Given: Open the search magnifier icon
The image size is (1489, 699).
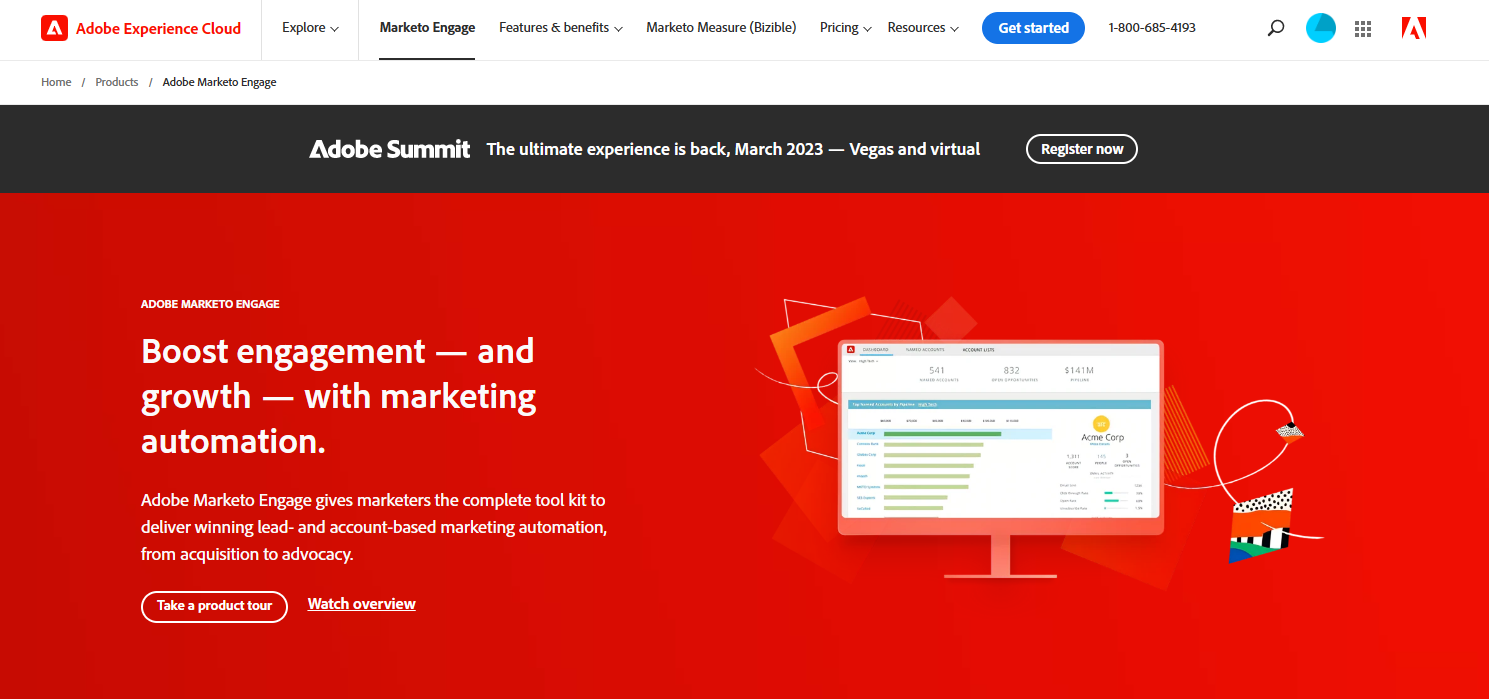Looking at the screenshot, I should click(1275, 28).
